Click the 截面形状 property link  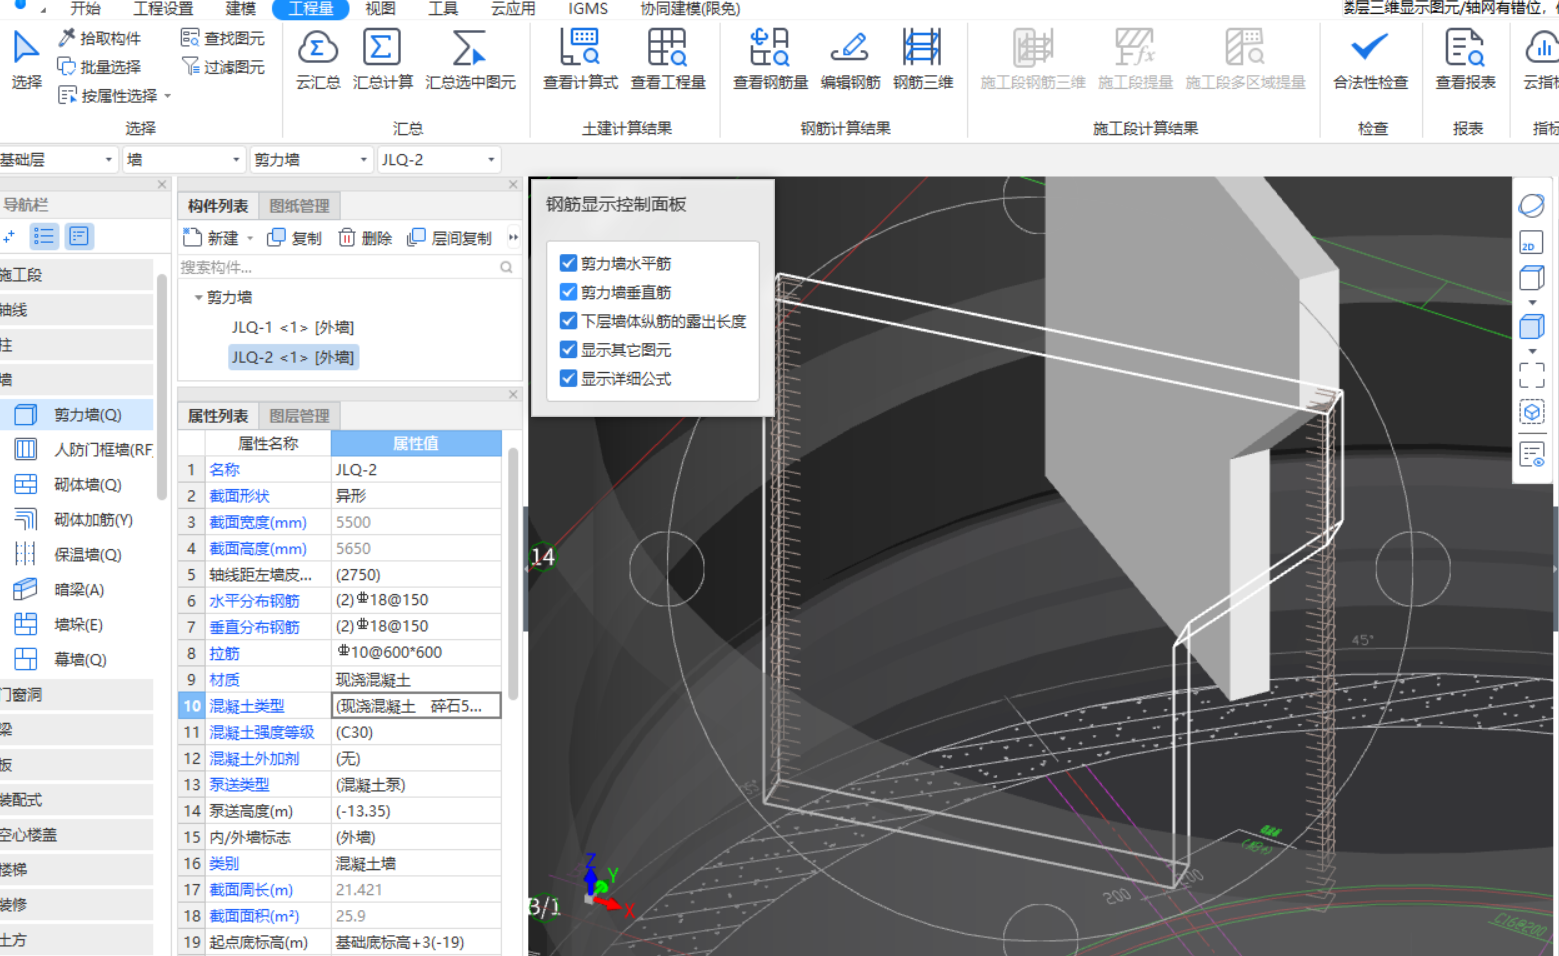point(239,496)
